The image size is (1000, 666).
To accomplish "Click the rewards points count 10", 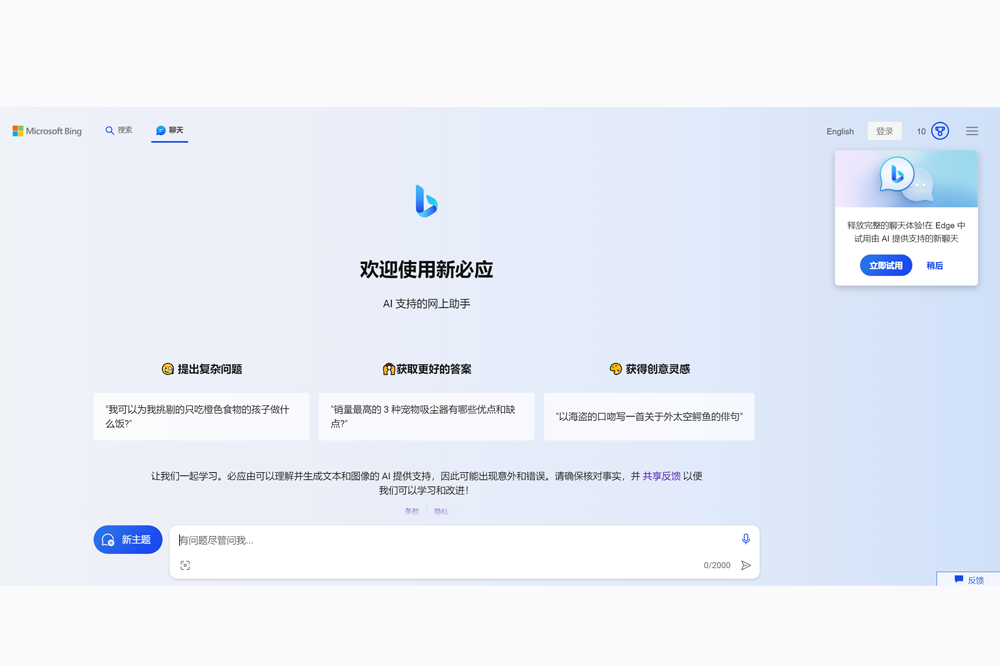I will tap(921, 131).
